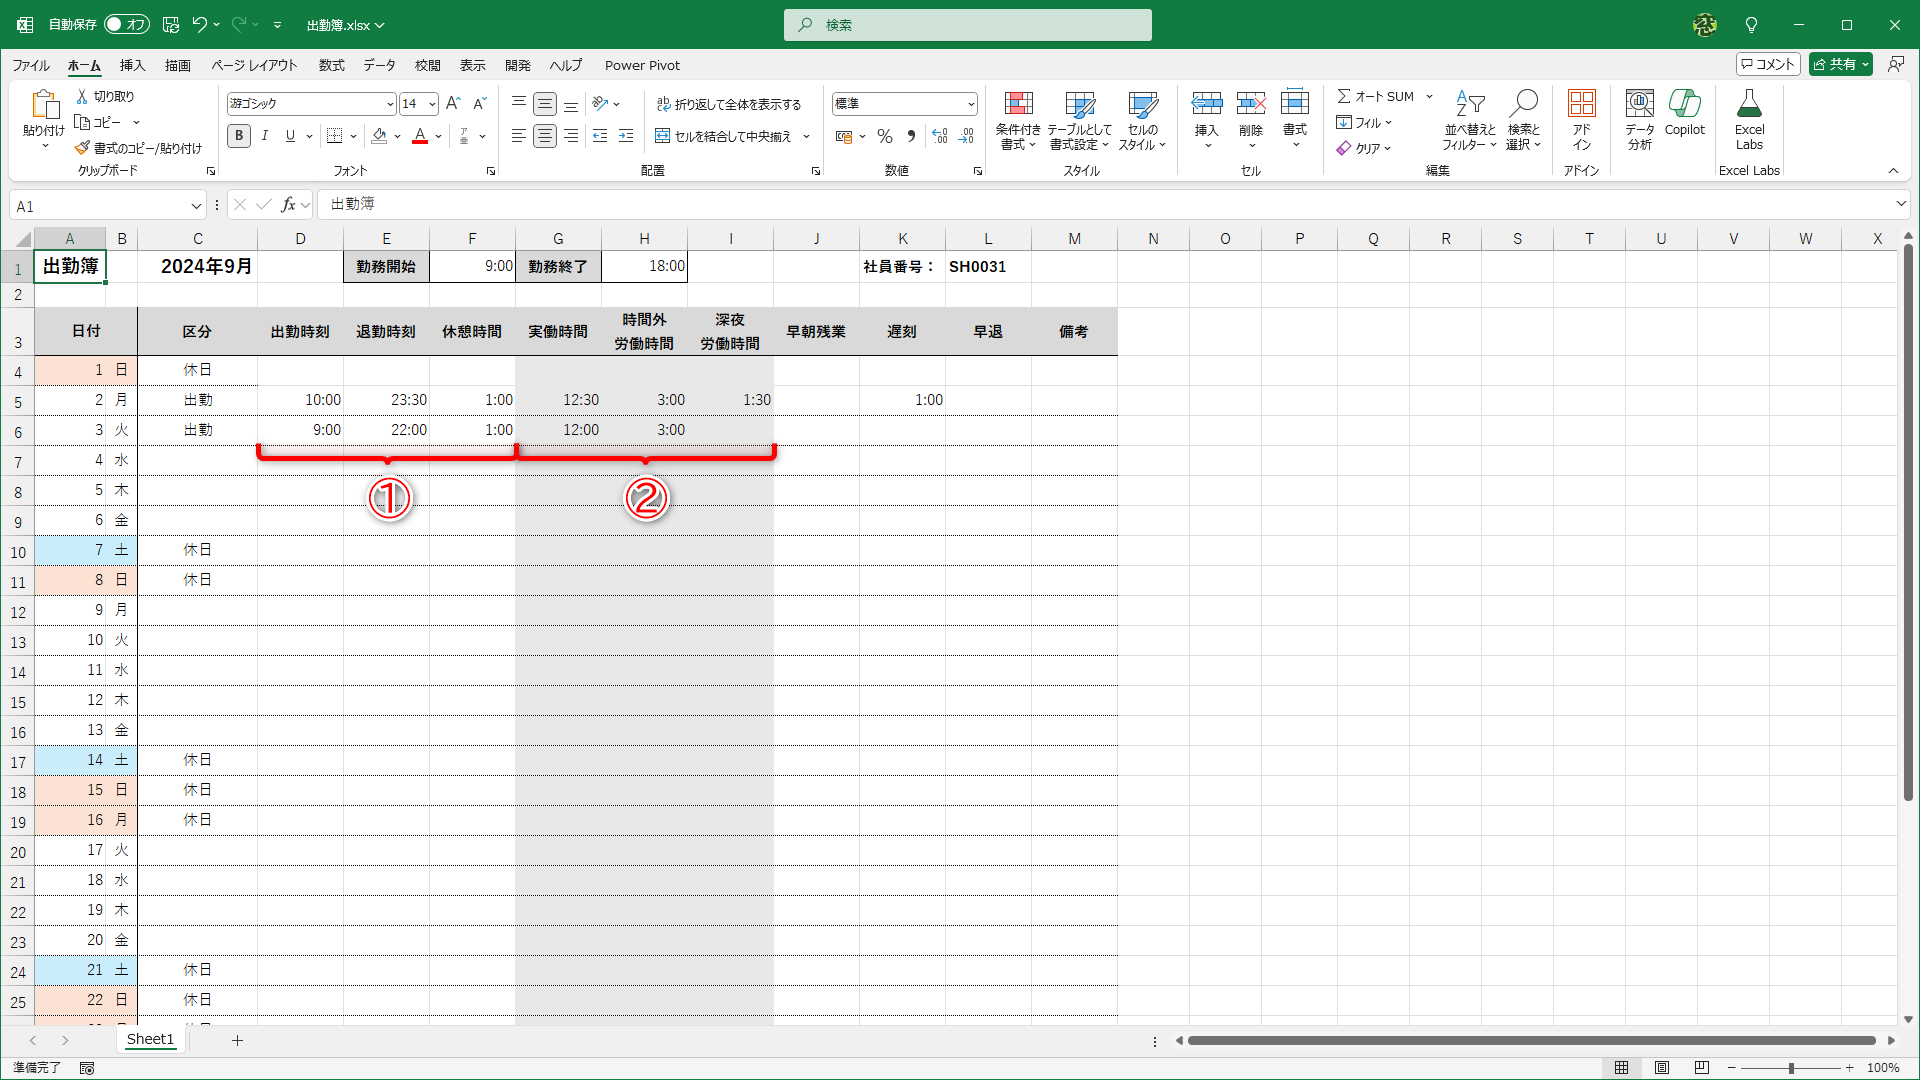Click the Format Painter brush icon
This screenshot has height=1080, width=1920.
pyautogui.click(x=82, y=148)
